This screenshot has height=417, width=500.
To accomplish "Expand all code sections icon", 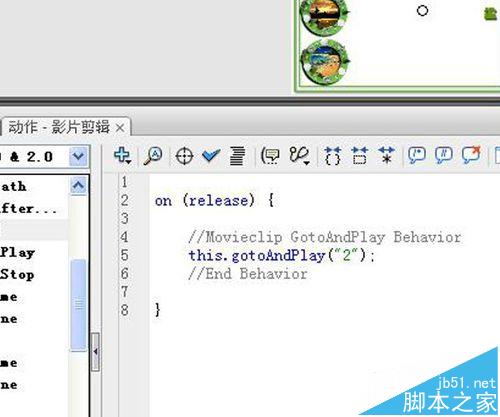I will coord(386,155).
